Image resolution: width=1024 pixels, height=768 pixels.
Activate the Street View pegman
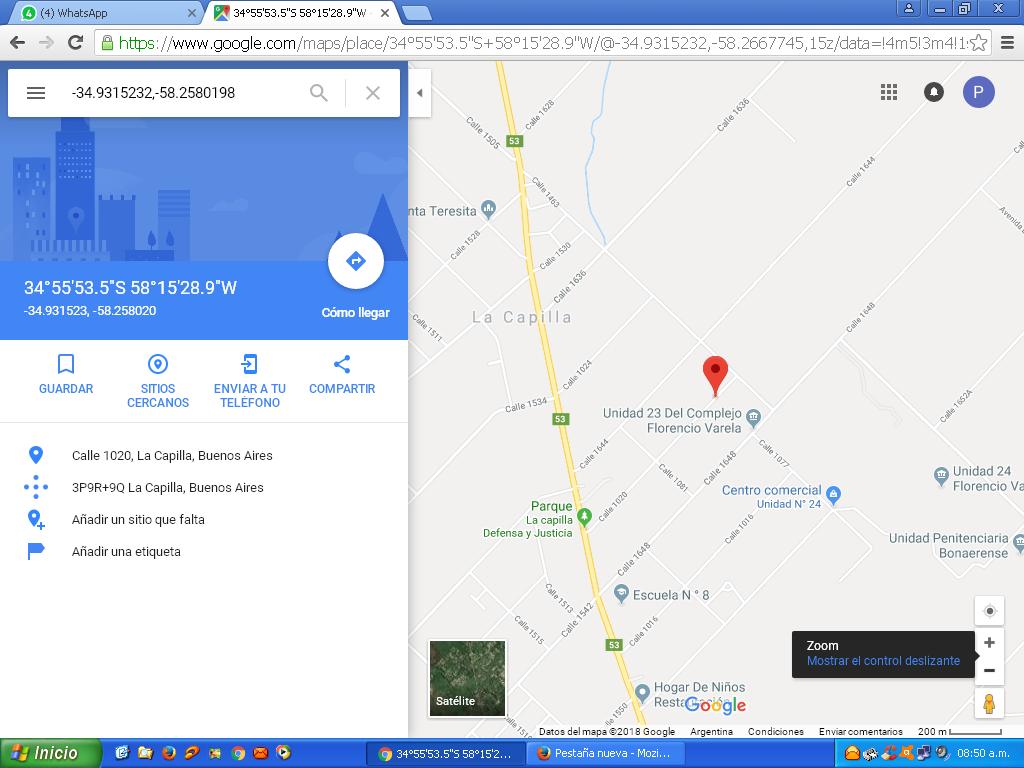pyautogui.click(x=989, y=704)
